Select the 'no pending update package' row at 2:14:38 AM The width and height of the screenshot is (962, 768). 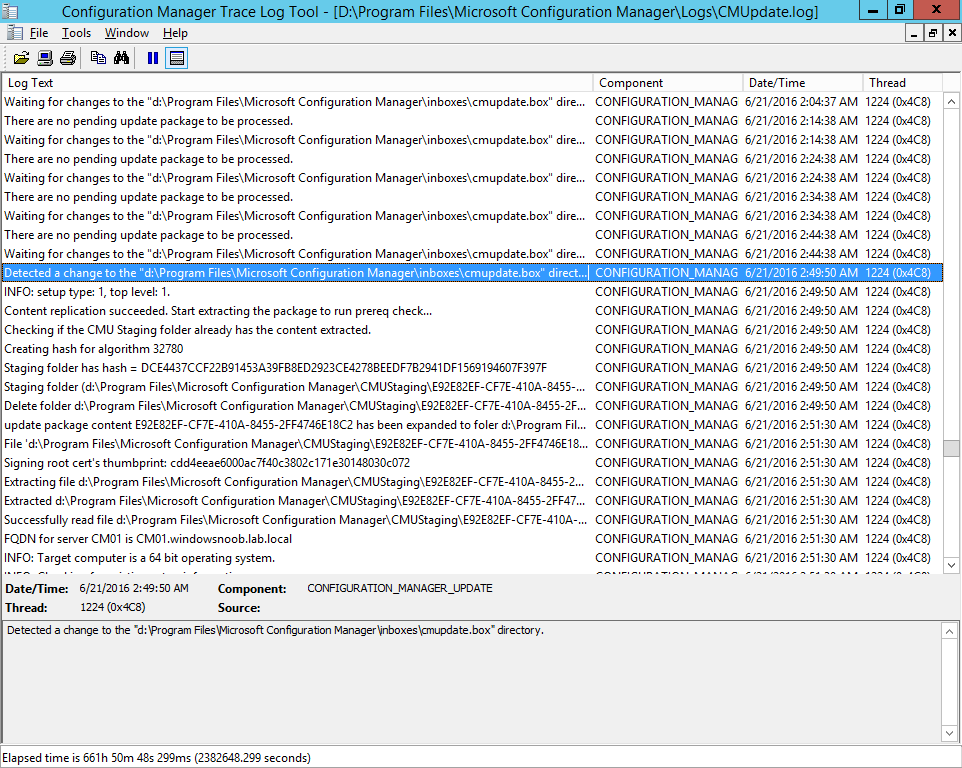[472, 121]
